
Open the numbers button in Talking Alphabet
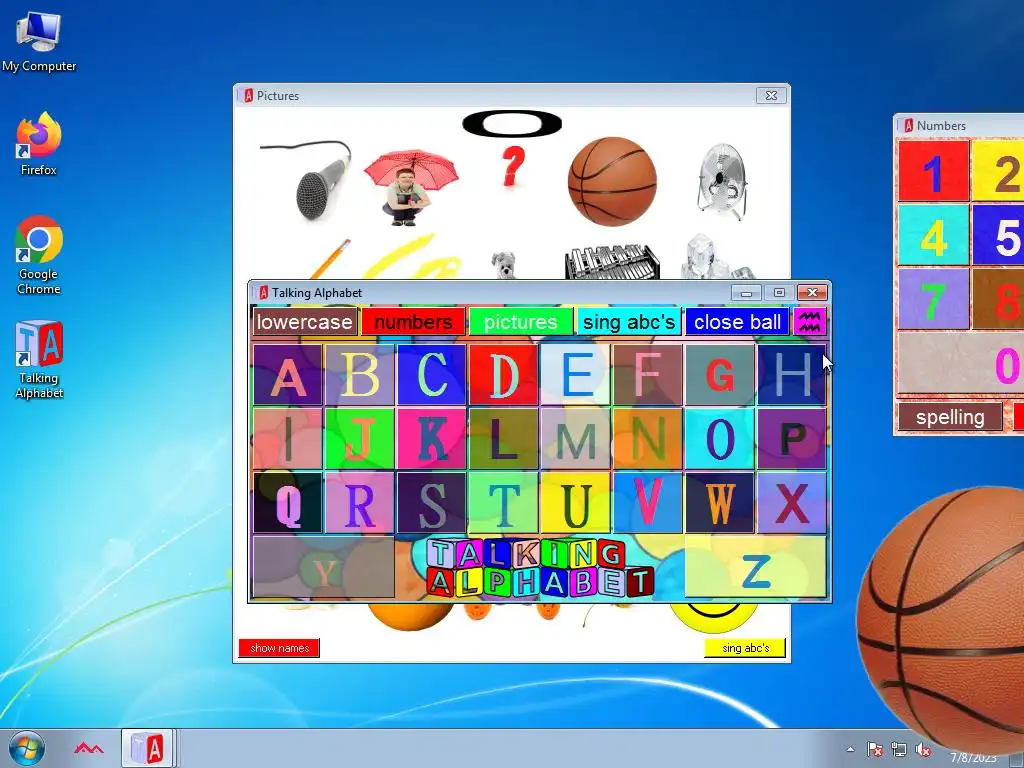413,322
